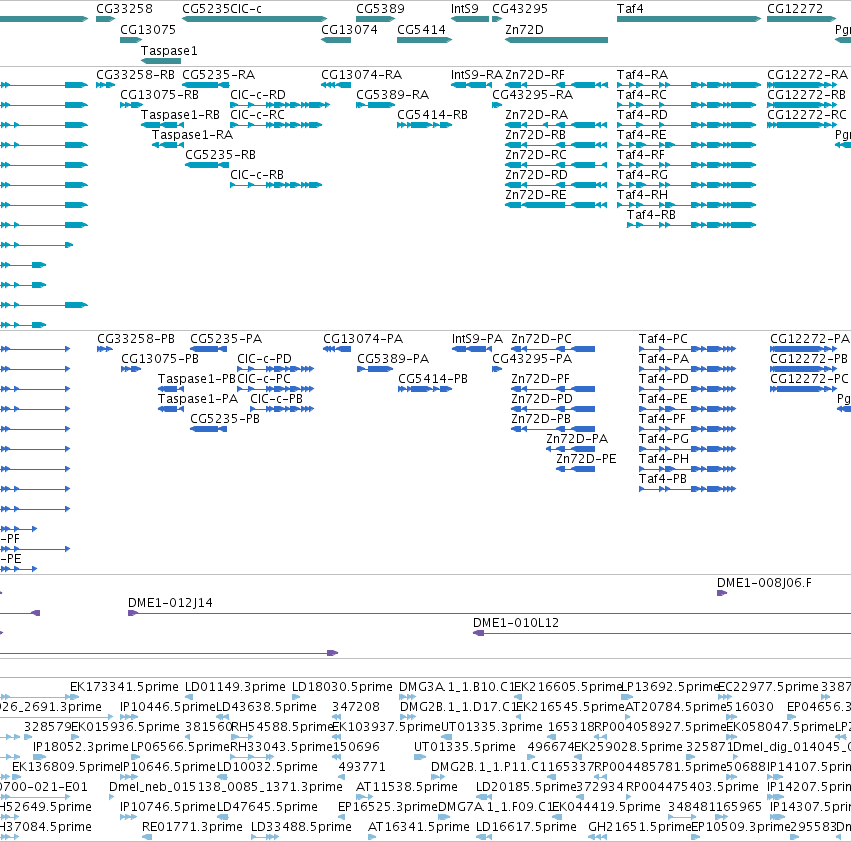Select protein CG5235-PA
This screenshot has width=851, height=842.
(226, 339)
